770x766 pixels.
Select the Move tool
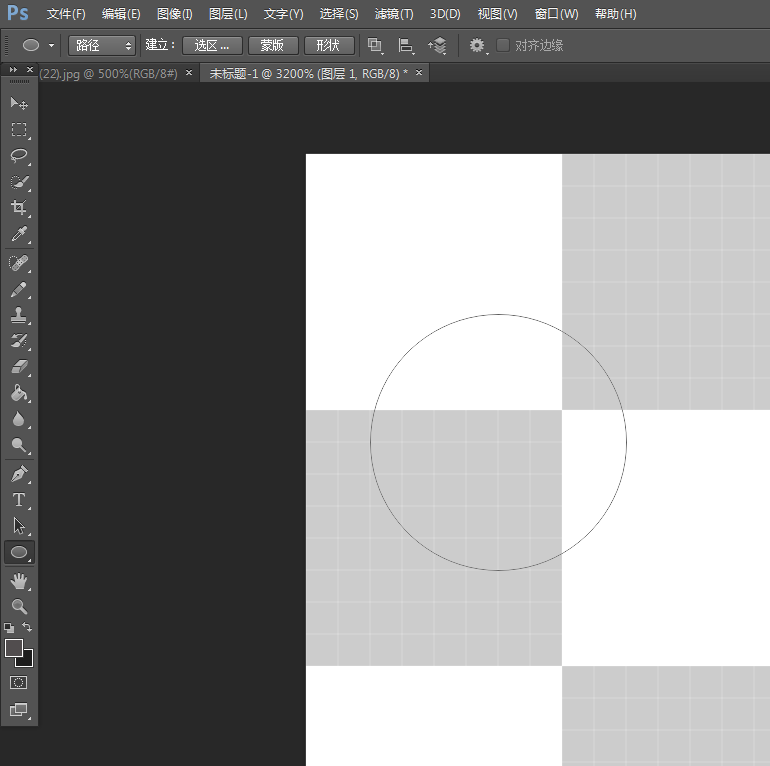[19, 103]
